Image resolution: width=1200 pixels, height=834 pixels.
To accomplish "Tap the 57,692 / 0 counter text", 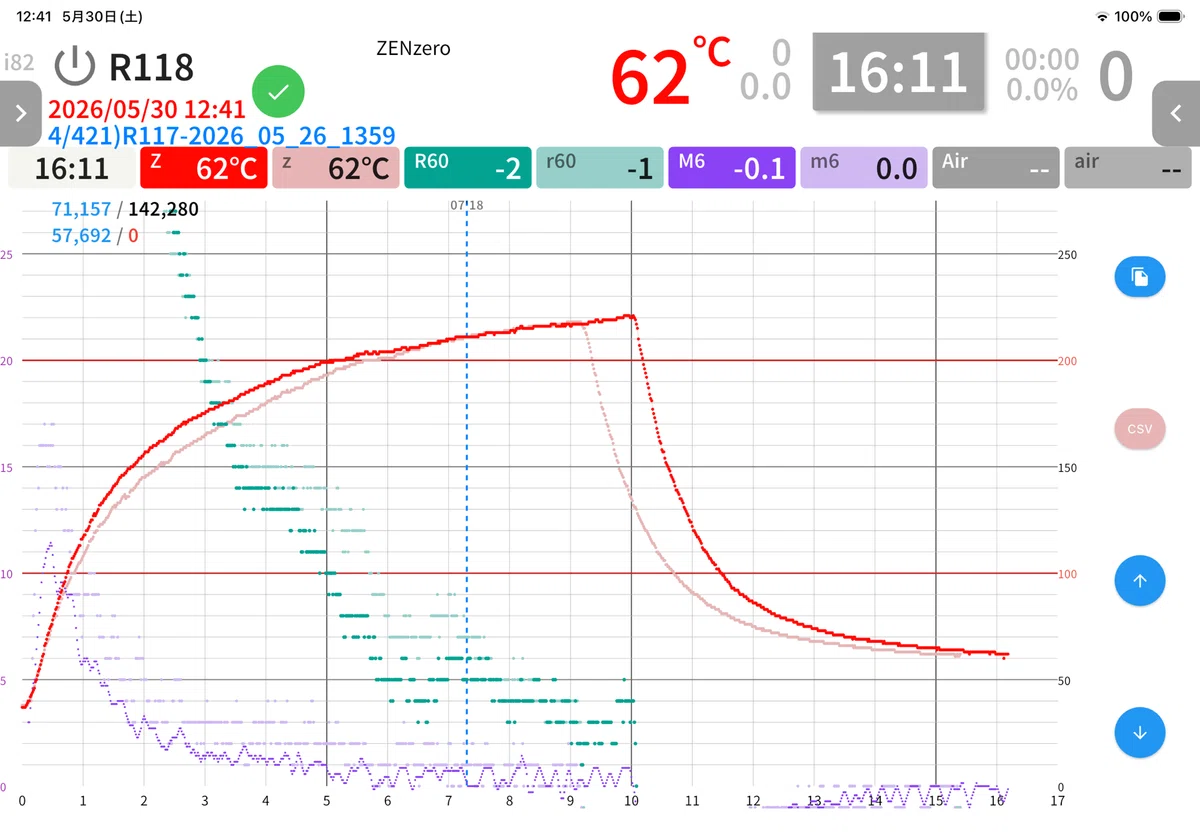I will [x=95, y=236].
